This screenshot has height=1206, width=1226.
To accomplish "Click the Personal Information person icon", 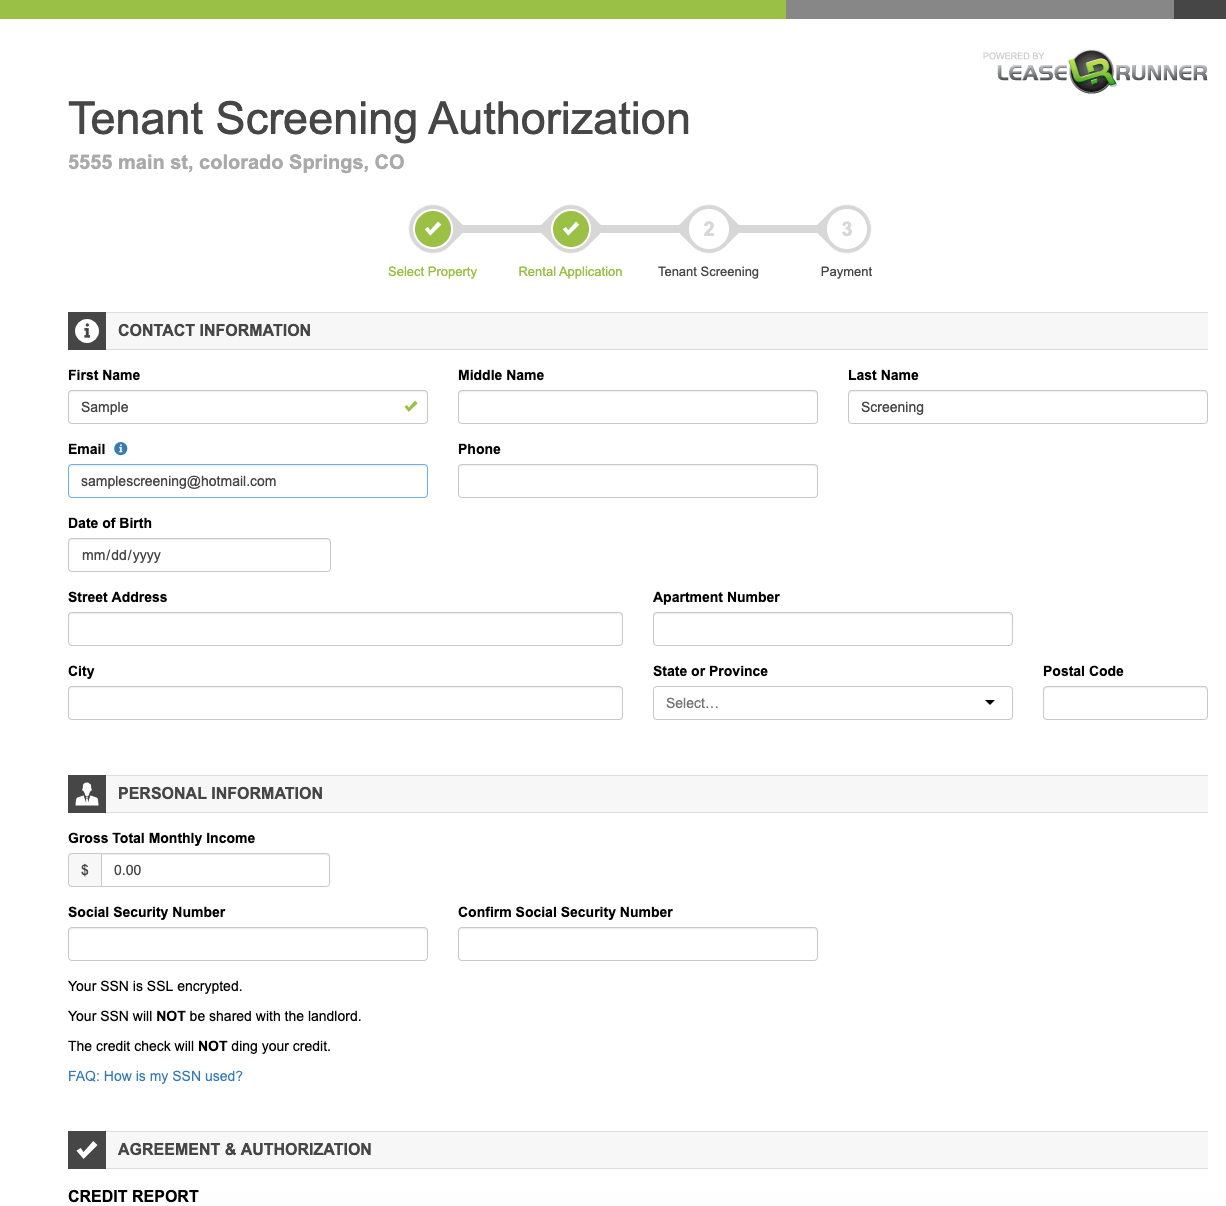I will (87, 794).
